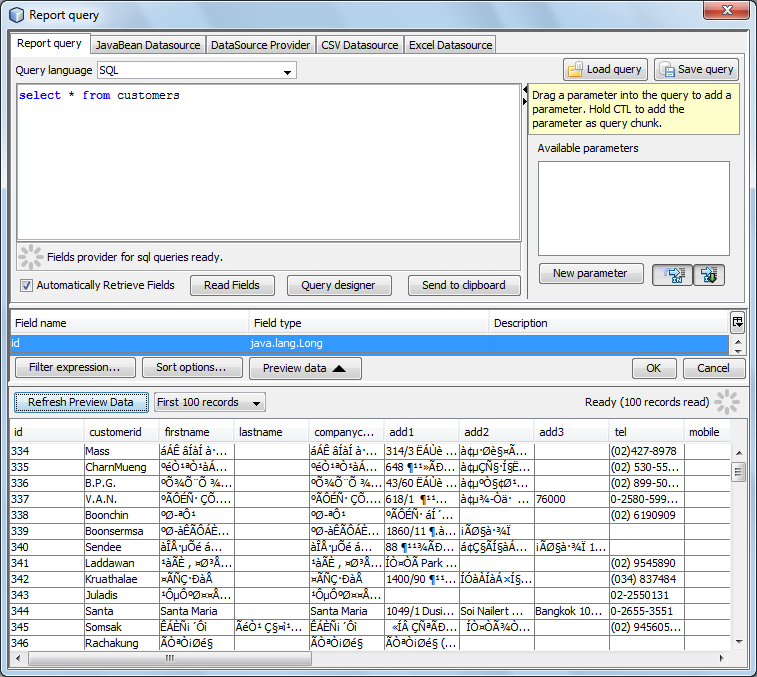Click the Bangkok 10... add3 cell
This screenshot has width=757, height=677.
[571, 611]
